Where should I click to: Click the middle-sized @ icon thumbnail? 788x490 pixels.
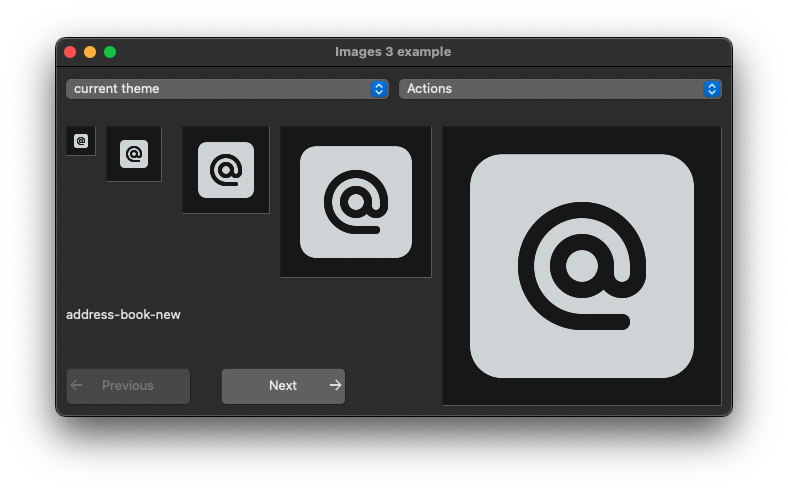[226, 170]
